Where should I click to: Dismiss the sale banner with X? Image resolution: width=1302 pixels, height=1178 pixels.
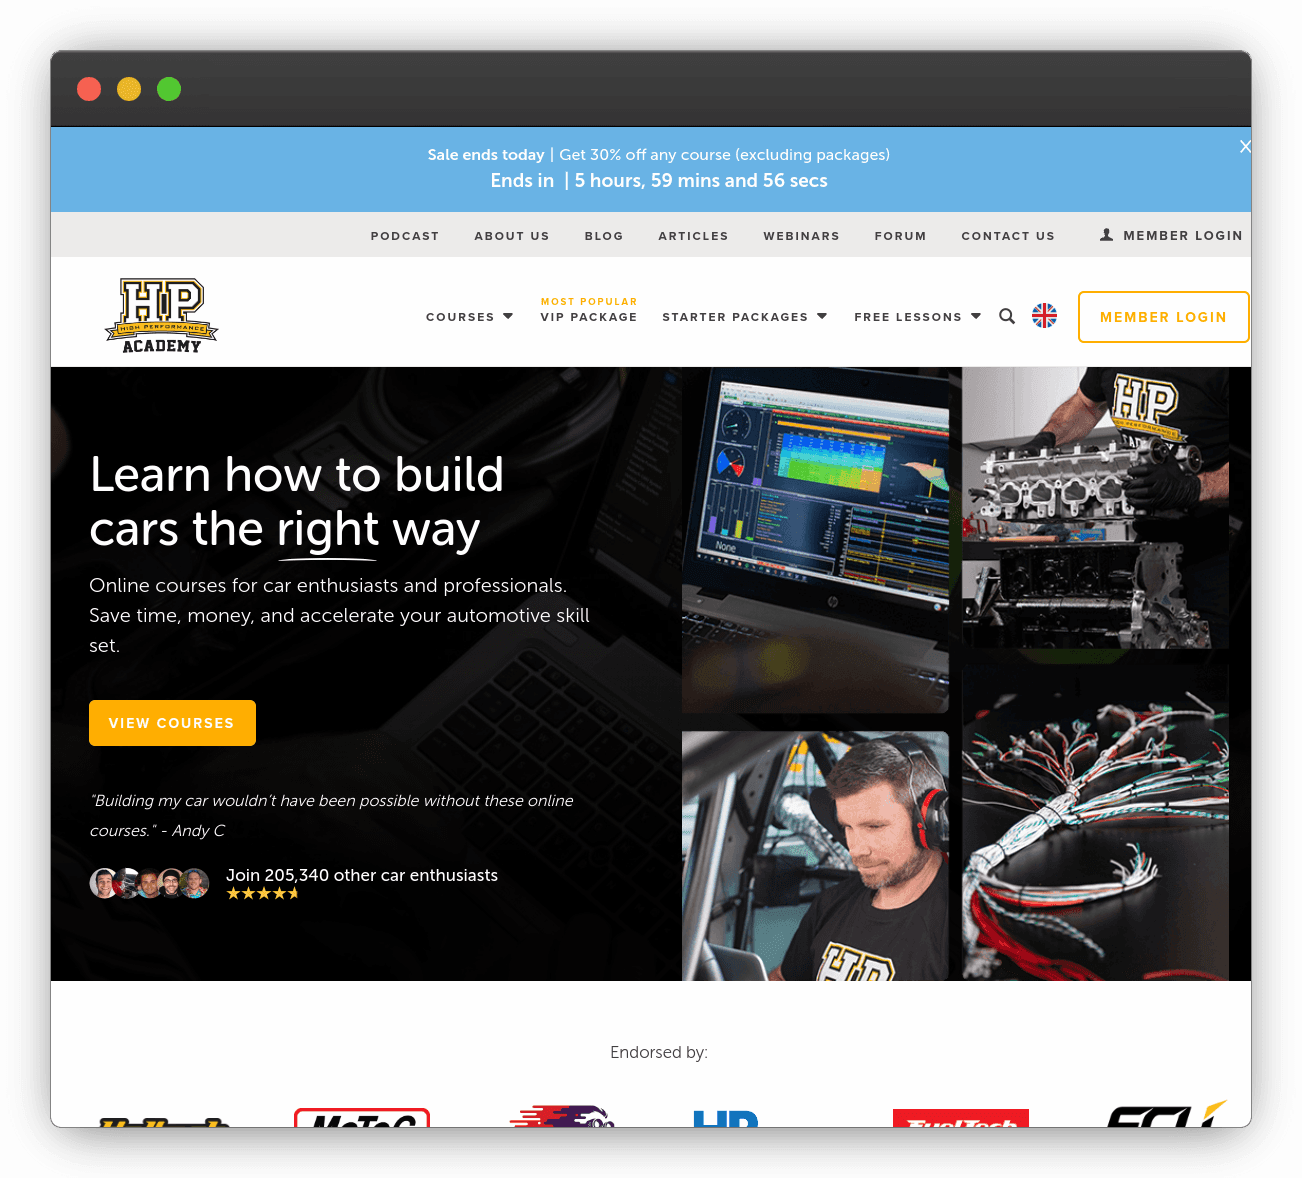click(x=1244, y=146)
